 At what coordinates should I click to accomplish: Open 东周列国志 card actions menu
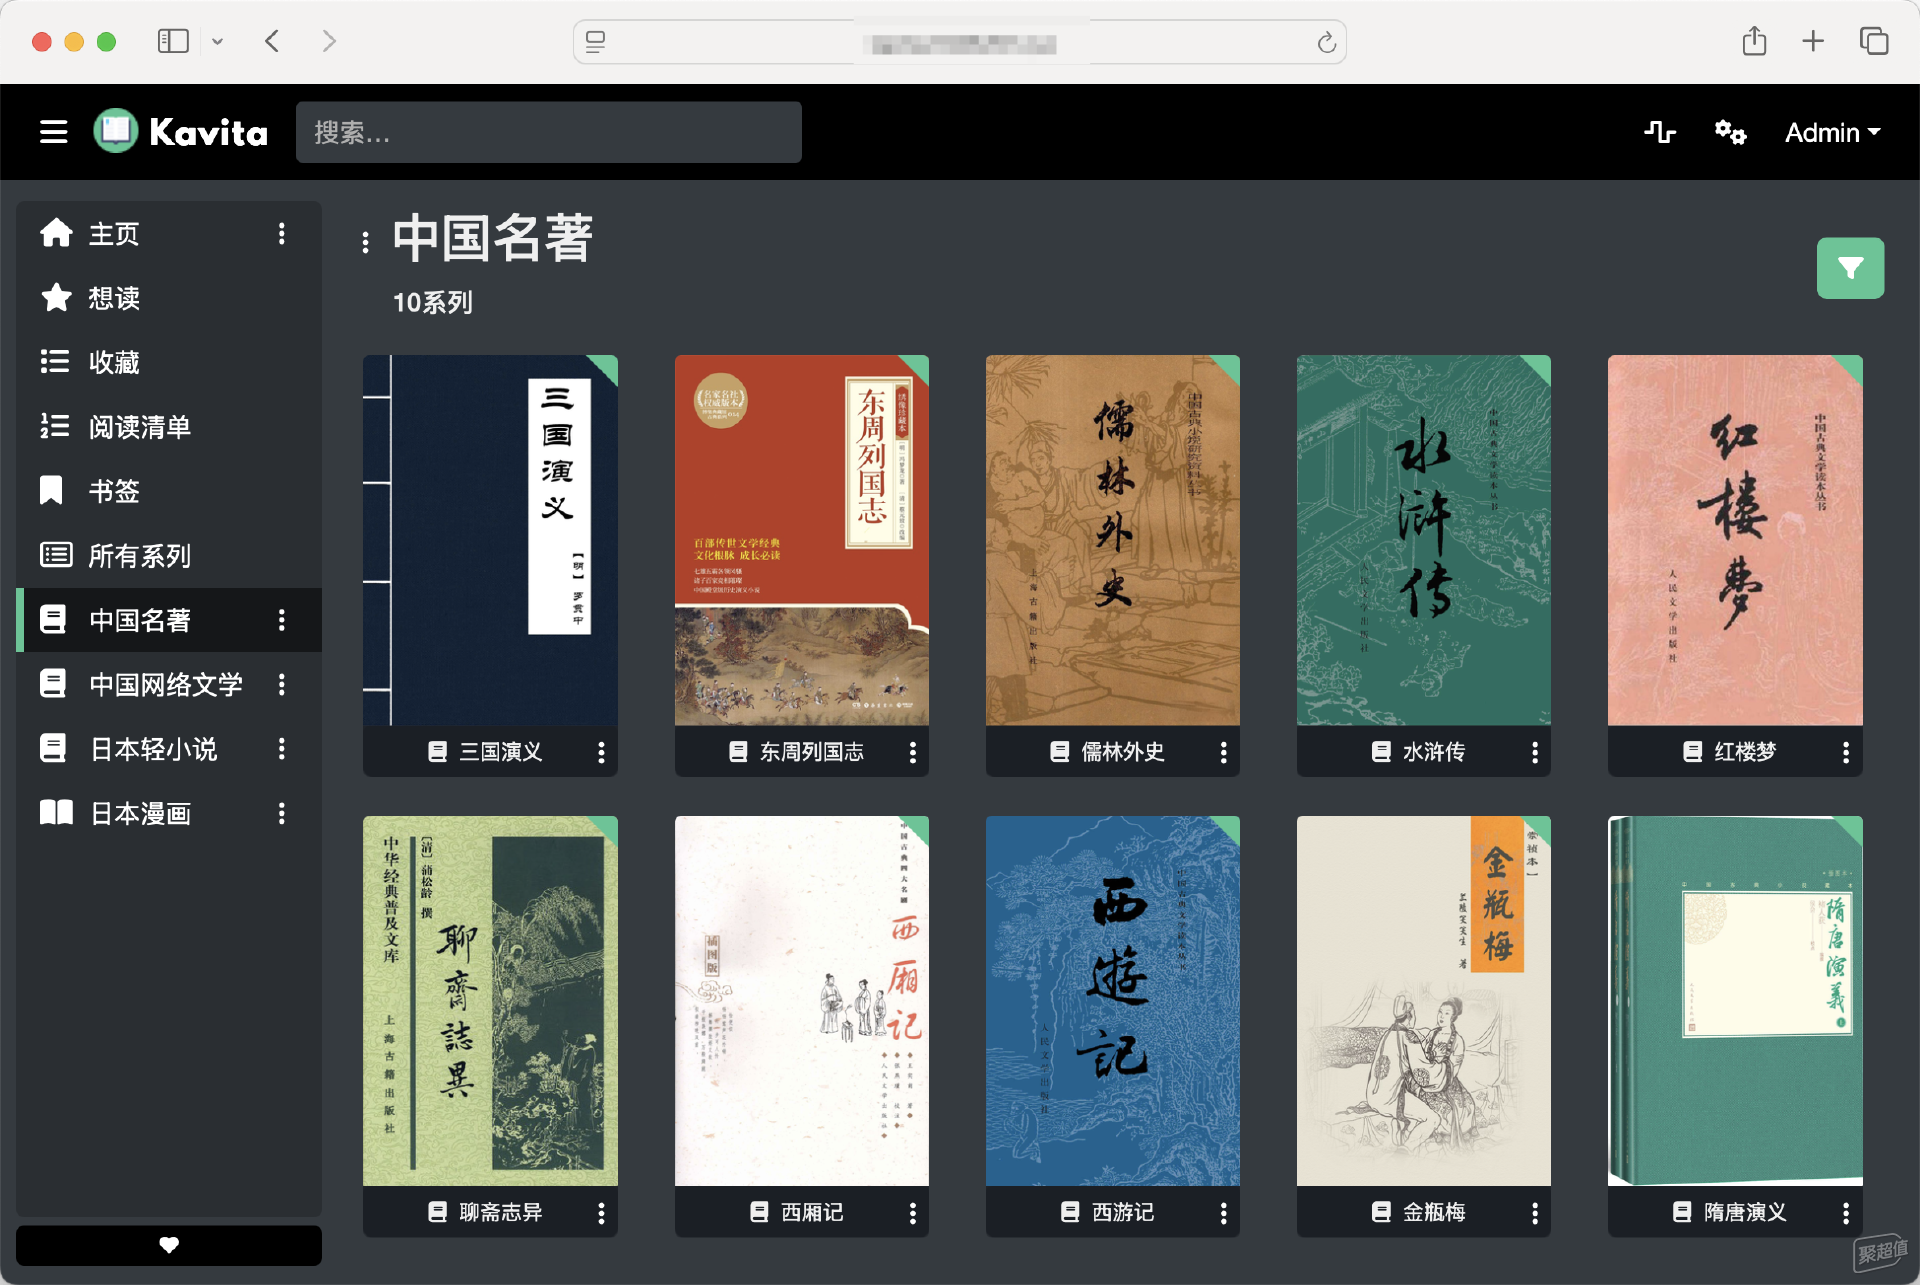[912, 752]
